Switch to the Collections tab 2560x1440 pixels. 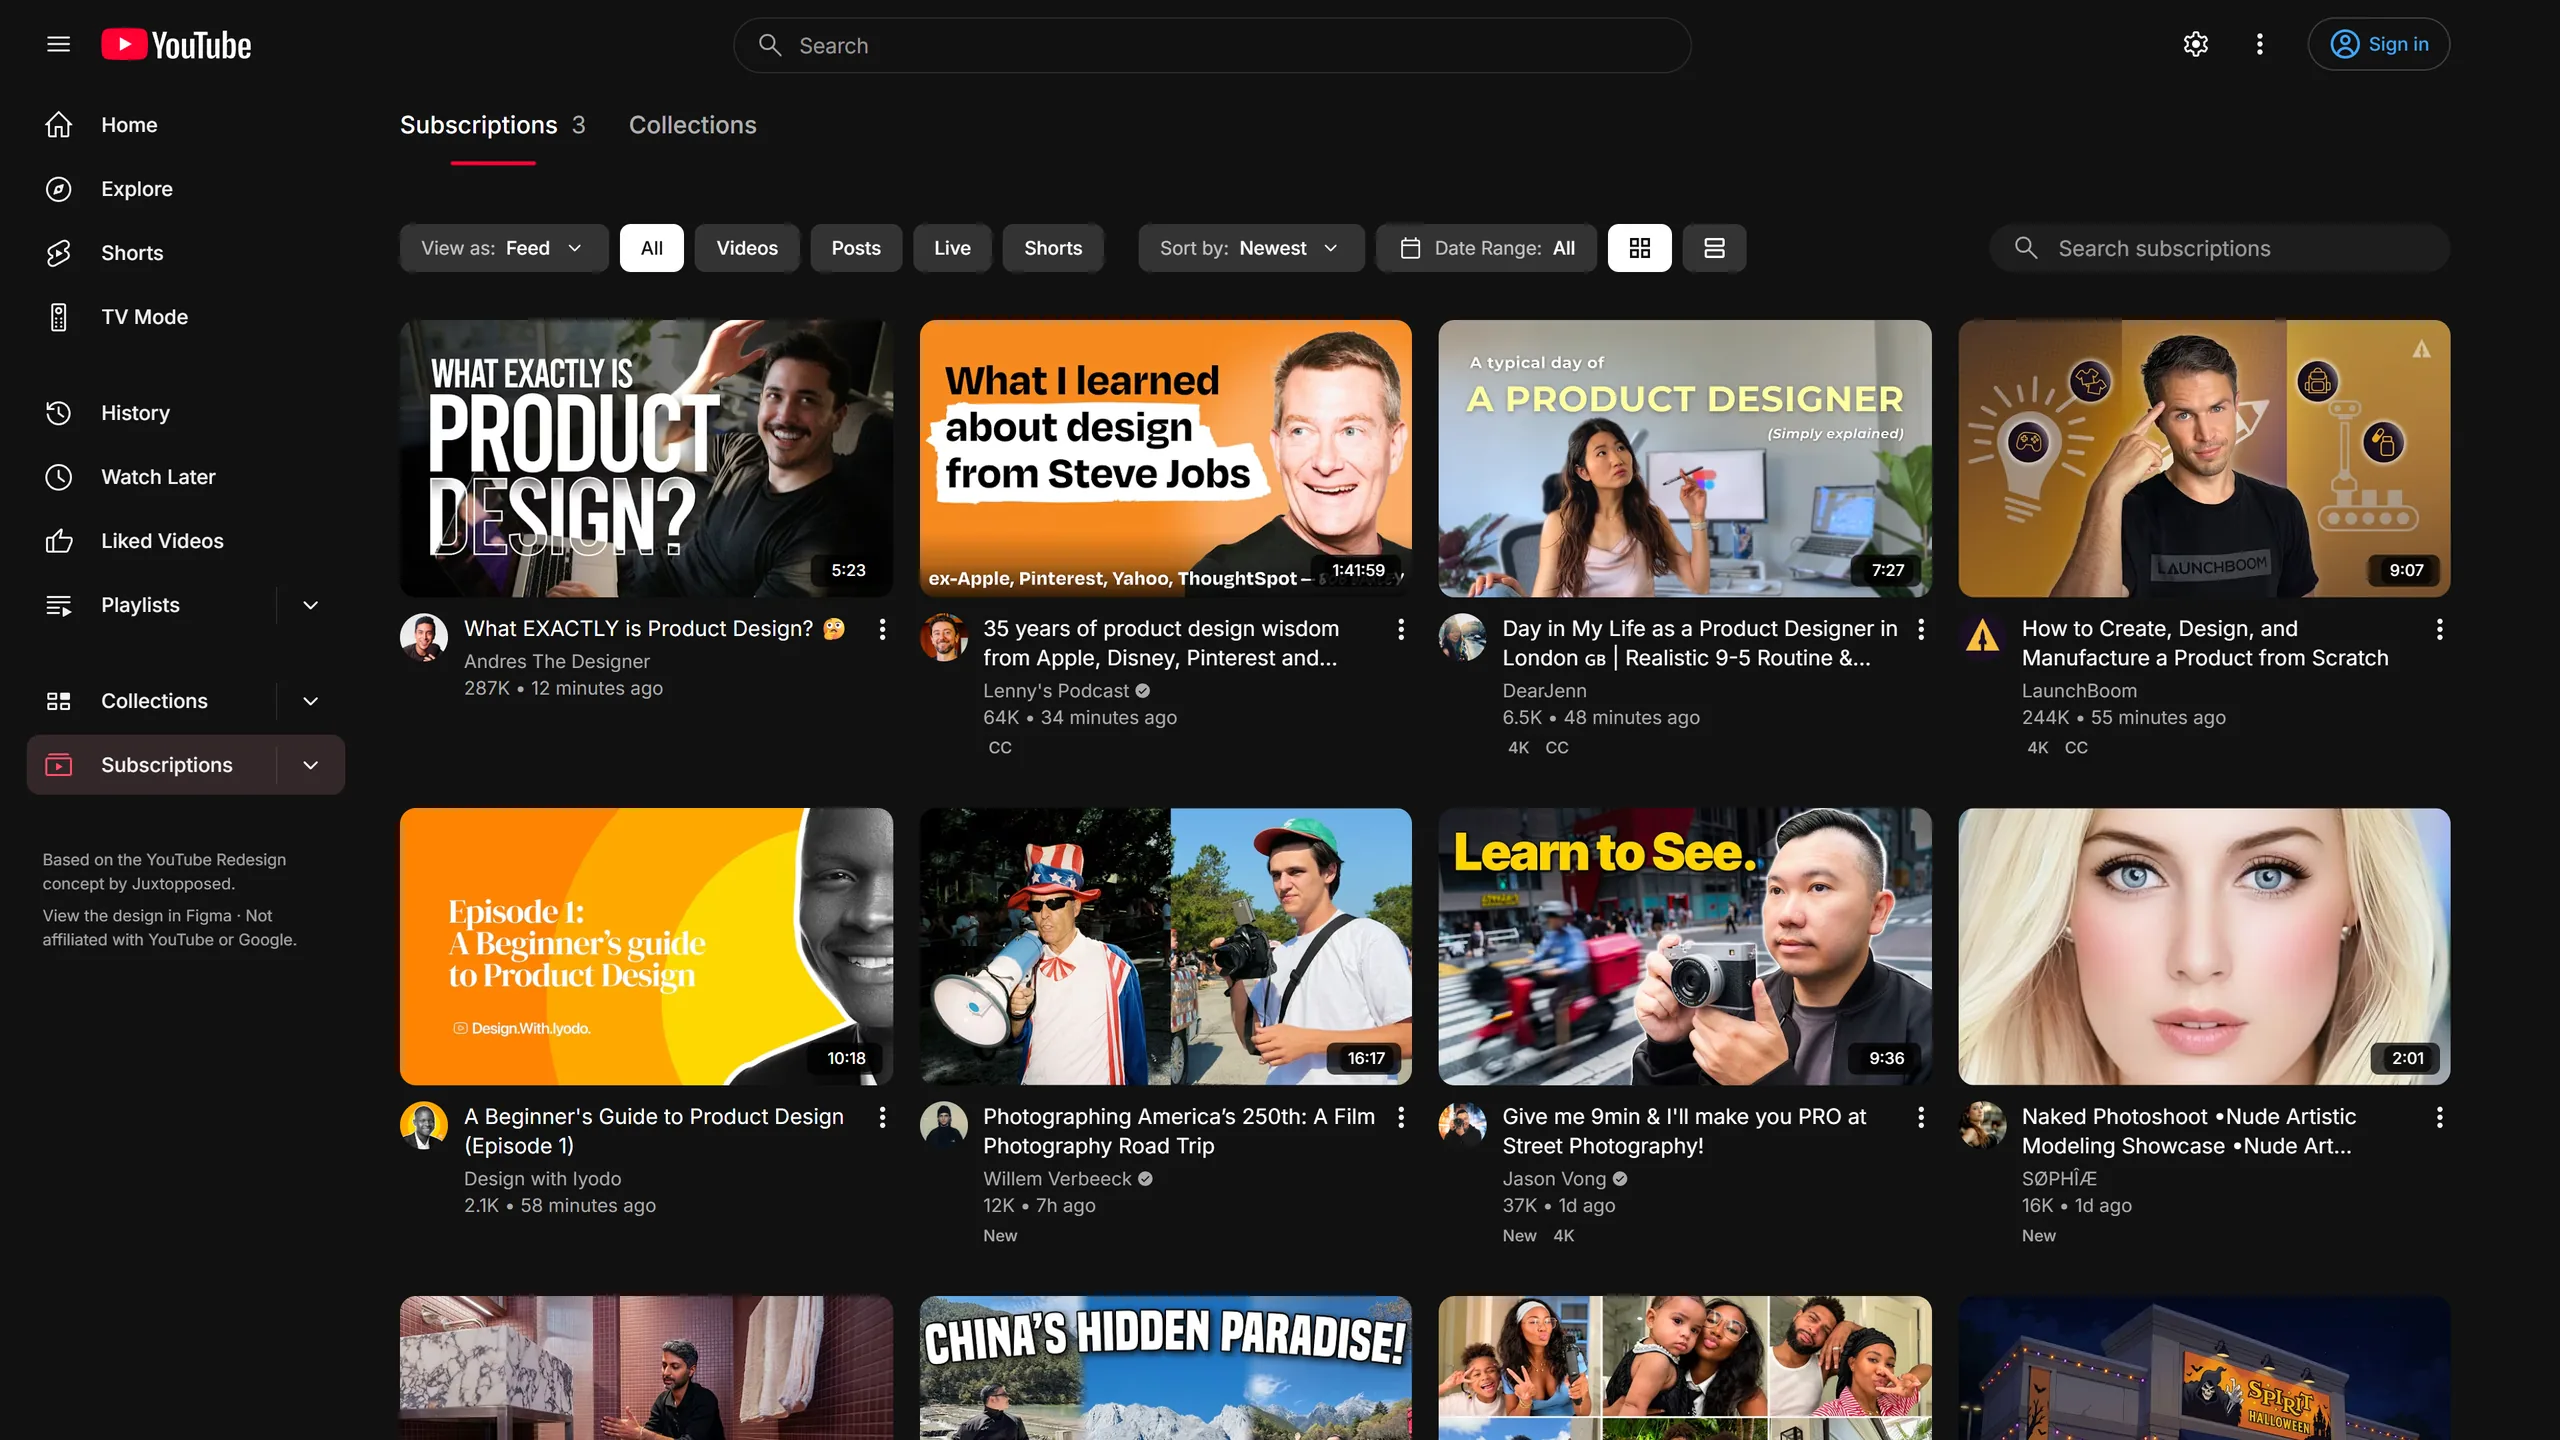click(x=692, y=125)
